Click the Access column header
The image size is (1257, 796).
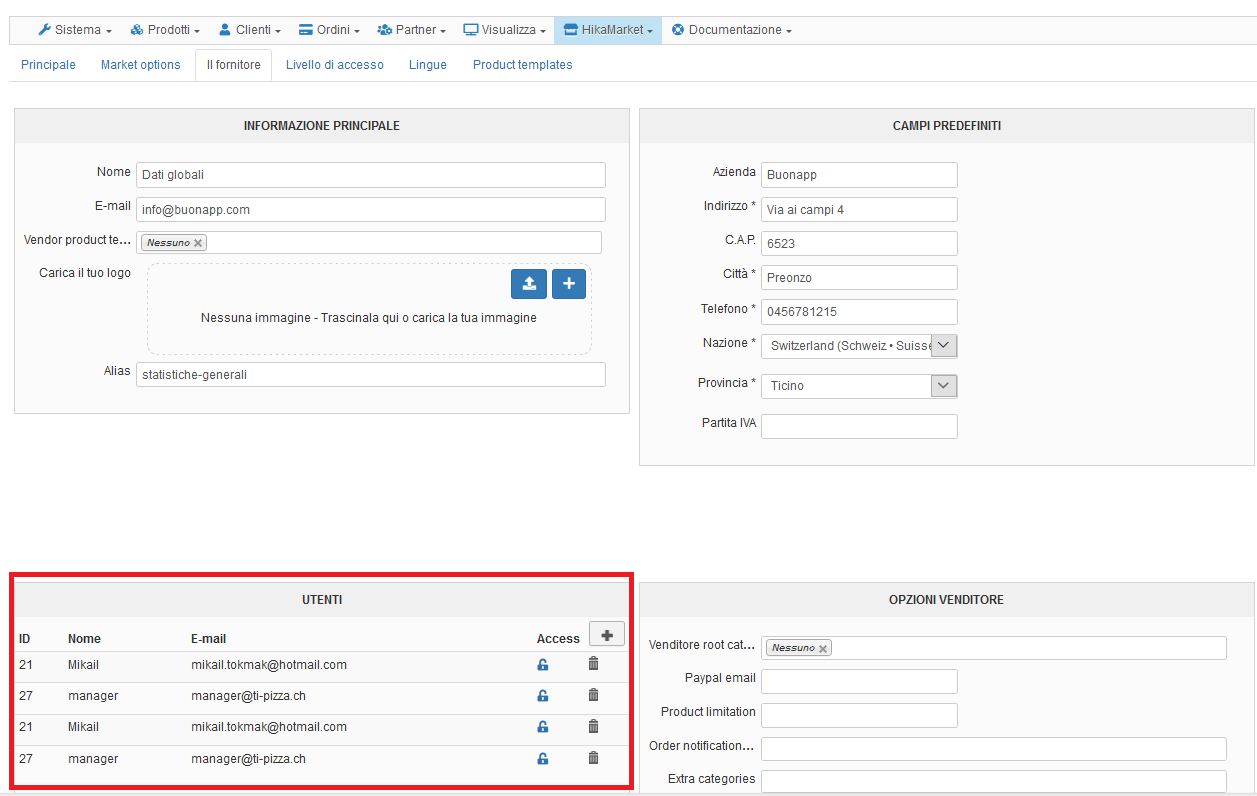(x=558, y=639)
